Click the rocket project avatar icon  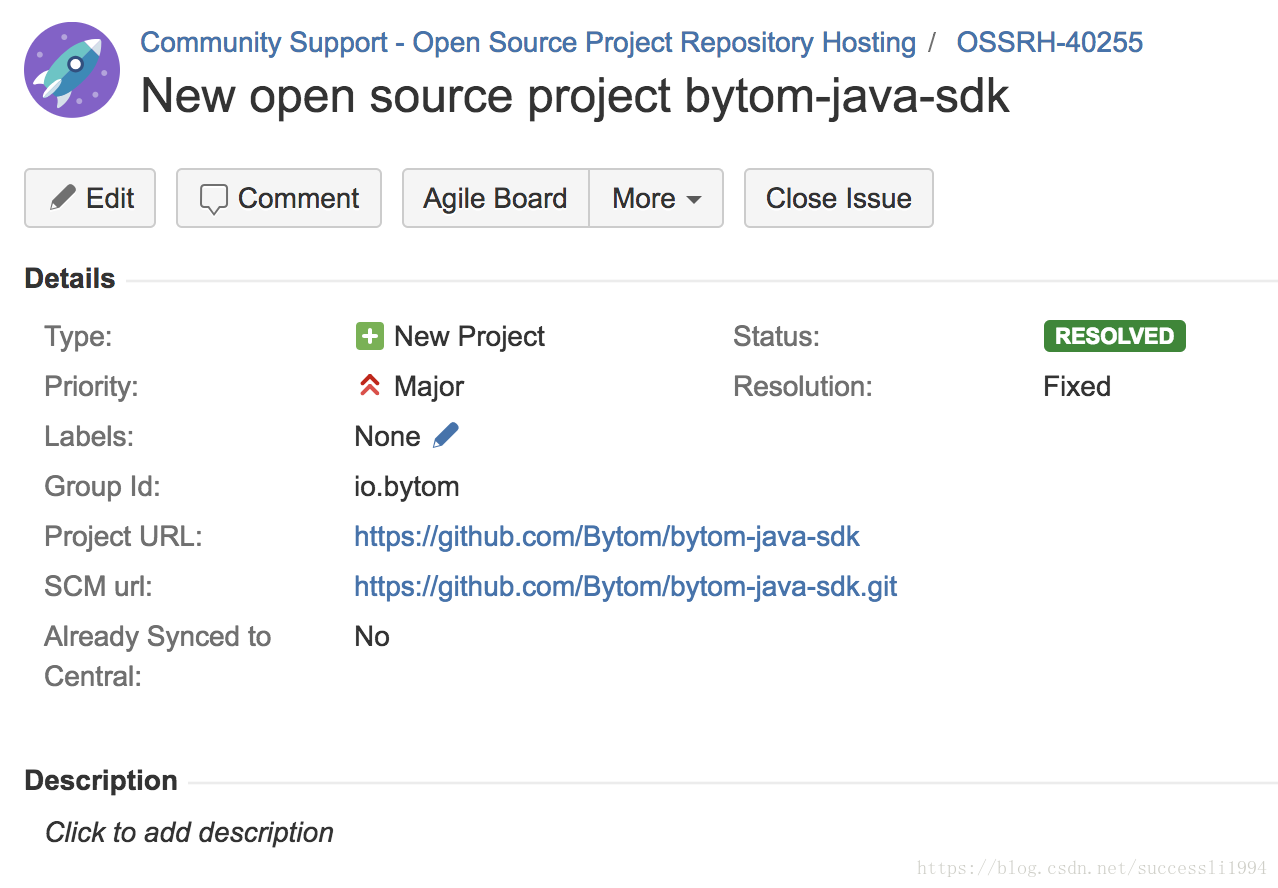[x=72, y=70]
